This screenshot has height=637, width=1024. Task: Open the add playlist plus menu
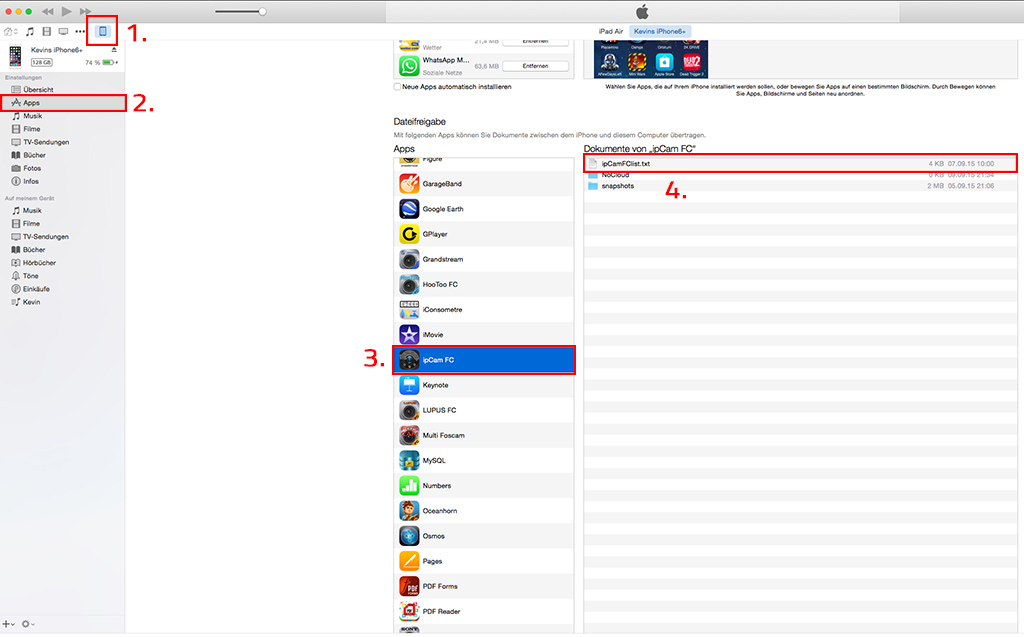(8, 624)
